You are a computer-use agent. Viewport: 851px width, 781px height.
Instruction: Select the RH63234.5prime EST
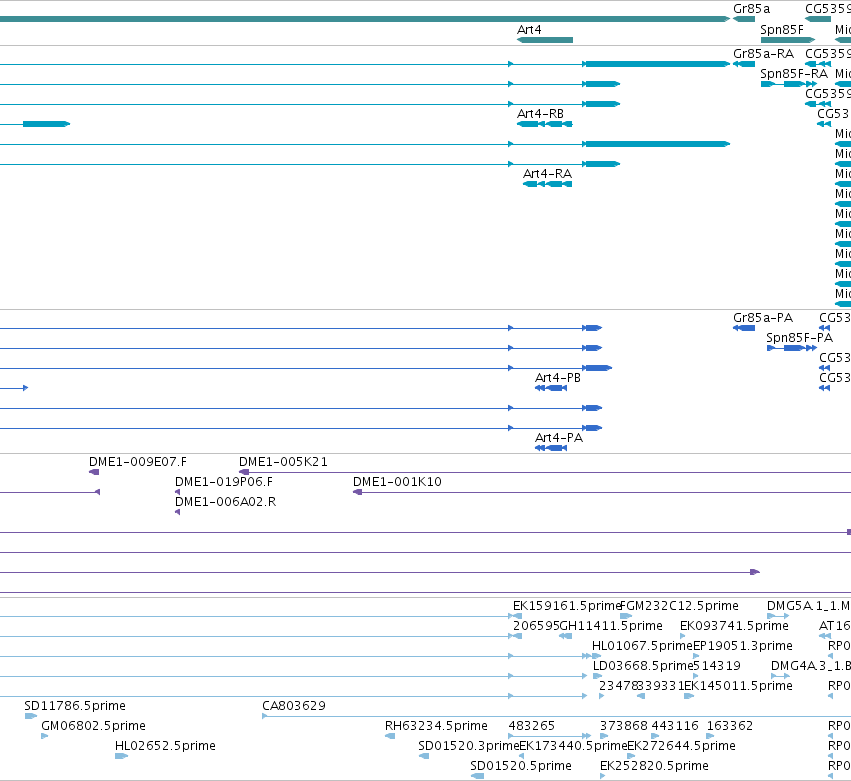coord(390,736)
